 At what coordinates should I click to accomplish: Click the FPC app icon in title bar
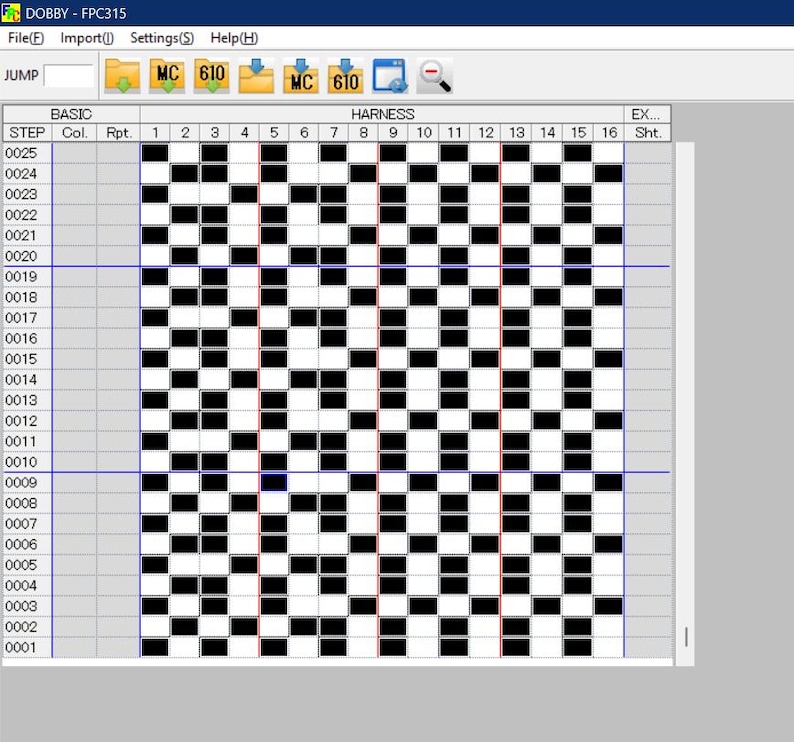click(11, 13)
